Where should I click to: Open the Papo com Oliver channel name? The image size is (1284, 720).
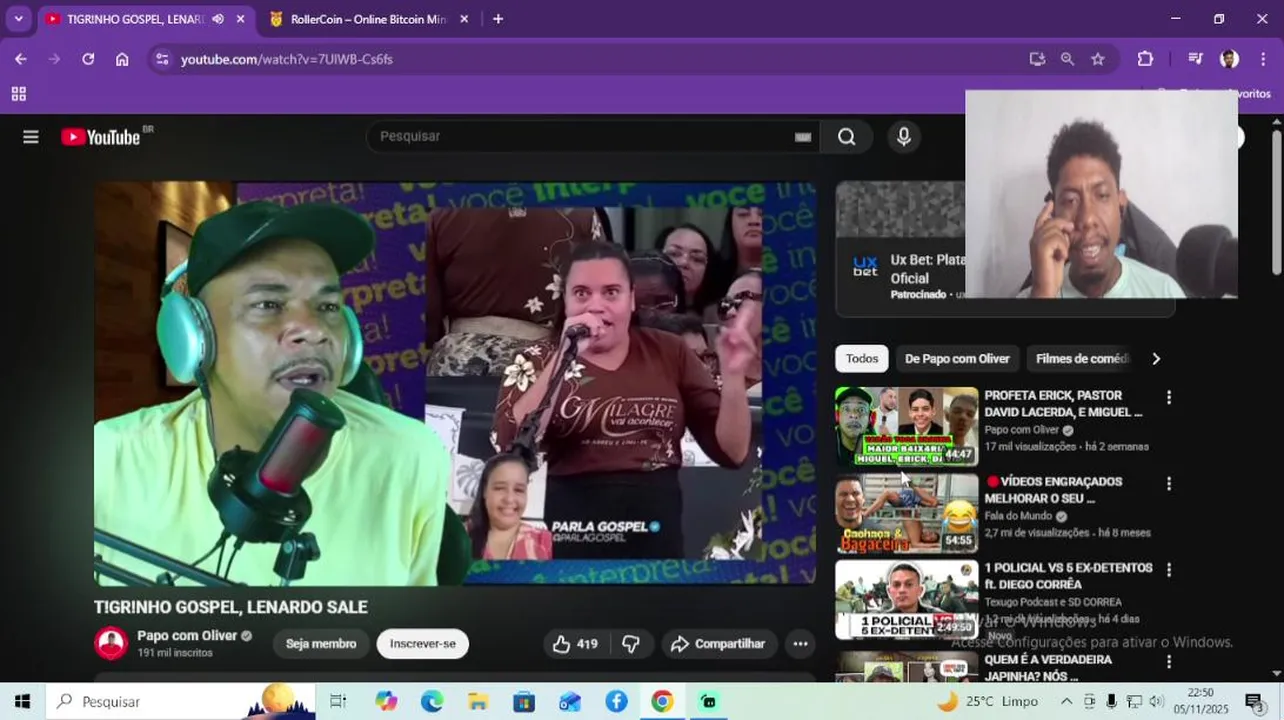(186, 636)
